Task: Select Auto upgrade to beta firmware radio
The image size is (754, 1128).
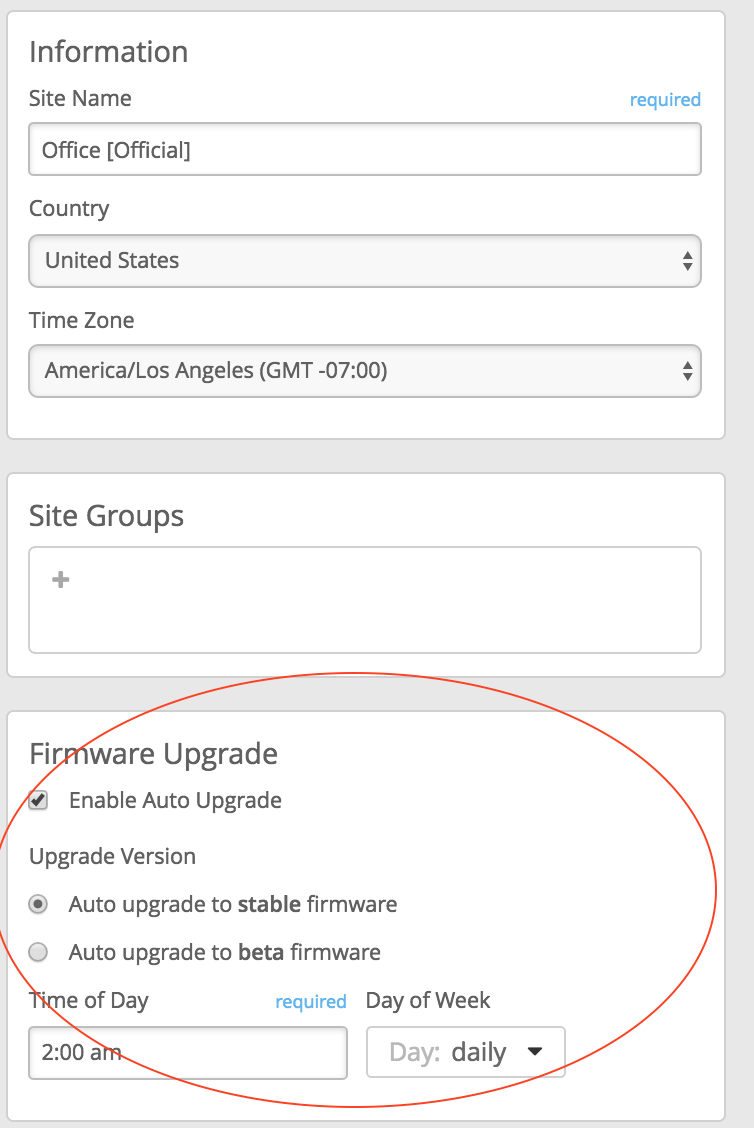Action: [39, 952]
